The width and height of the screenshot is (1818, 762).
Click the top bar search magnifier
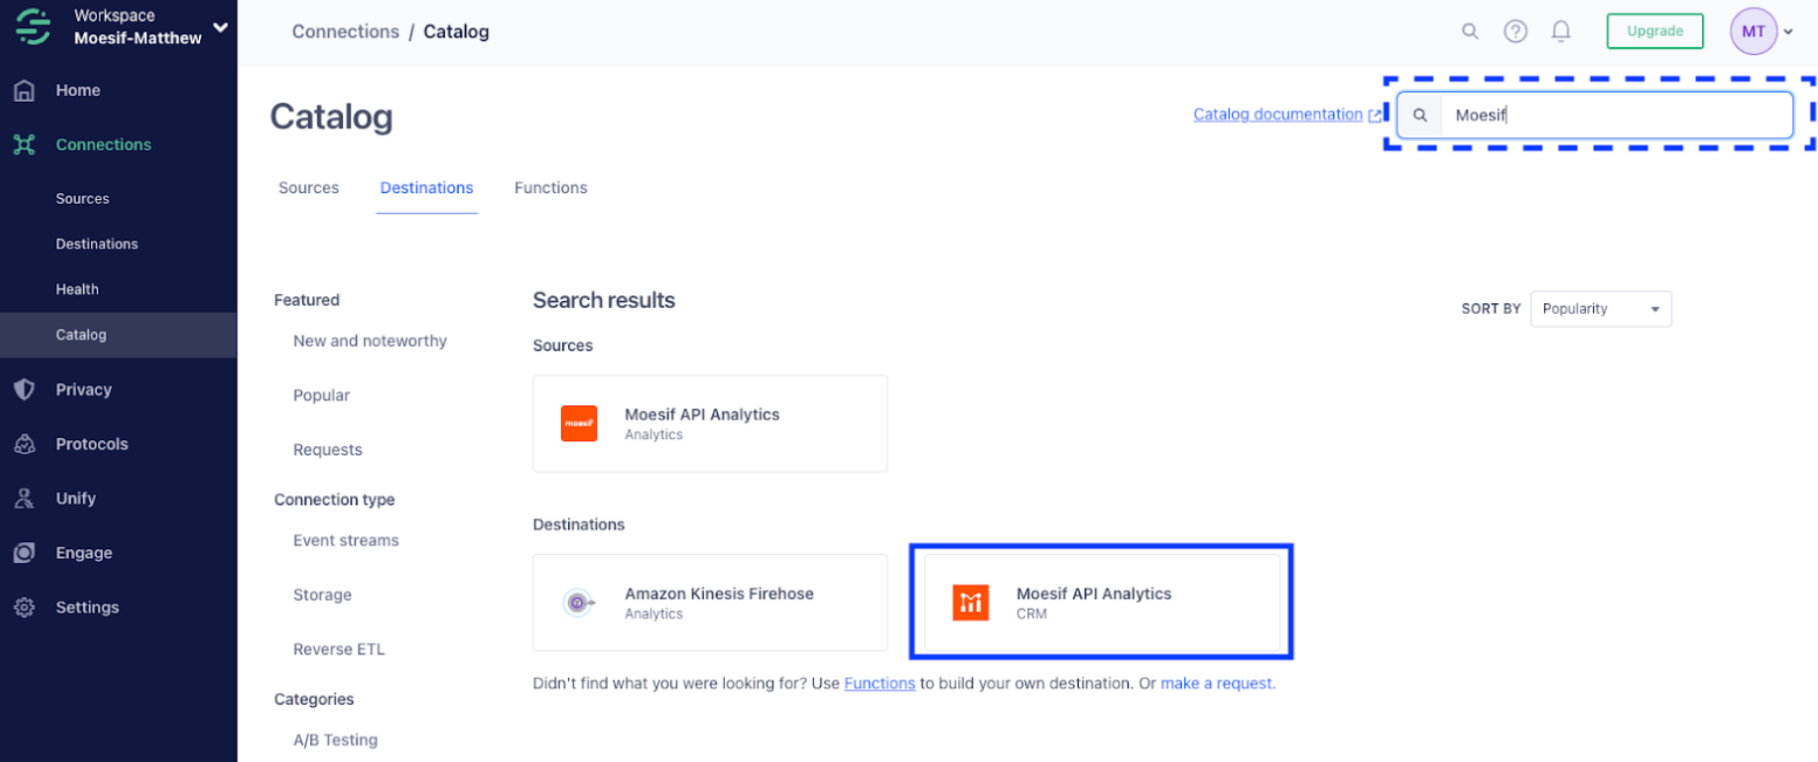1470,31
